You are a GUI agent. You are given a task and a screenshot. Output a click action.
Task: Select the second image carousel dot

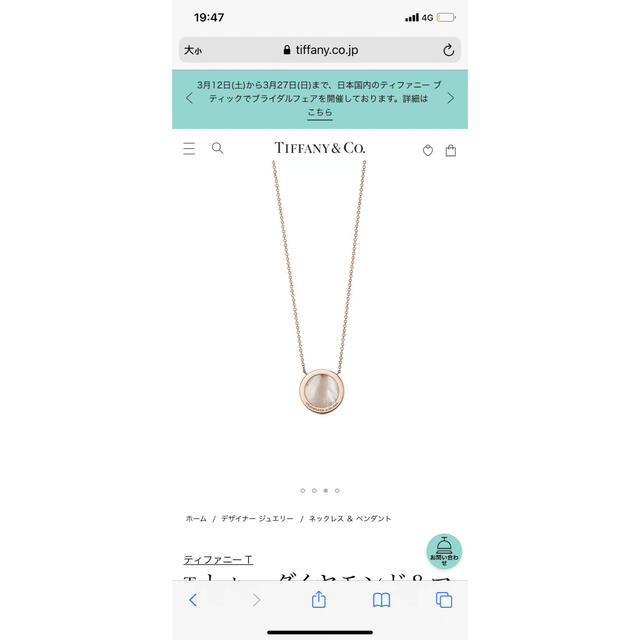pyautogui.click(x=314, y=491)
